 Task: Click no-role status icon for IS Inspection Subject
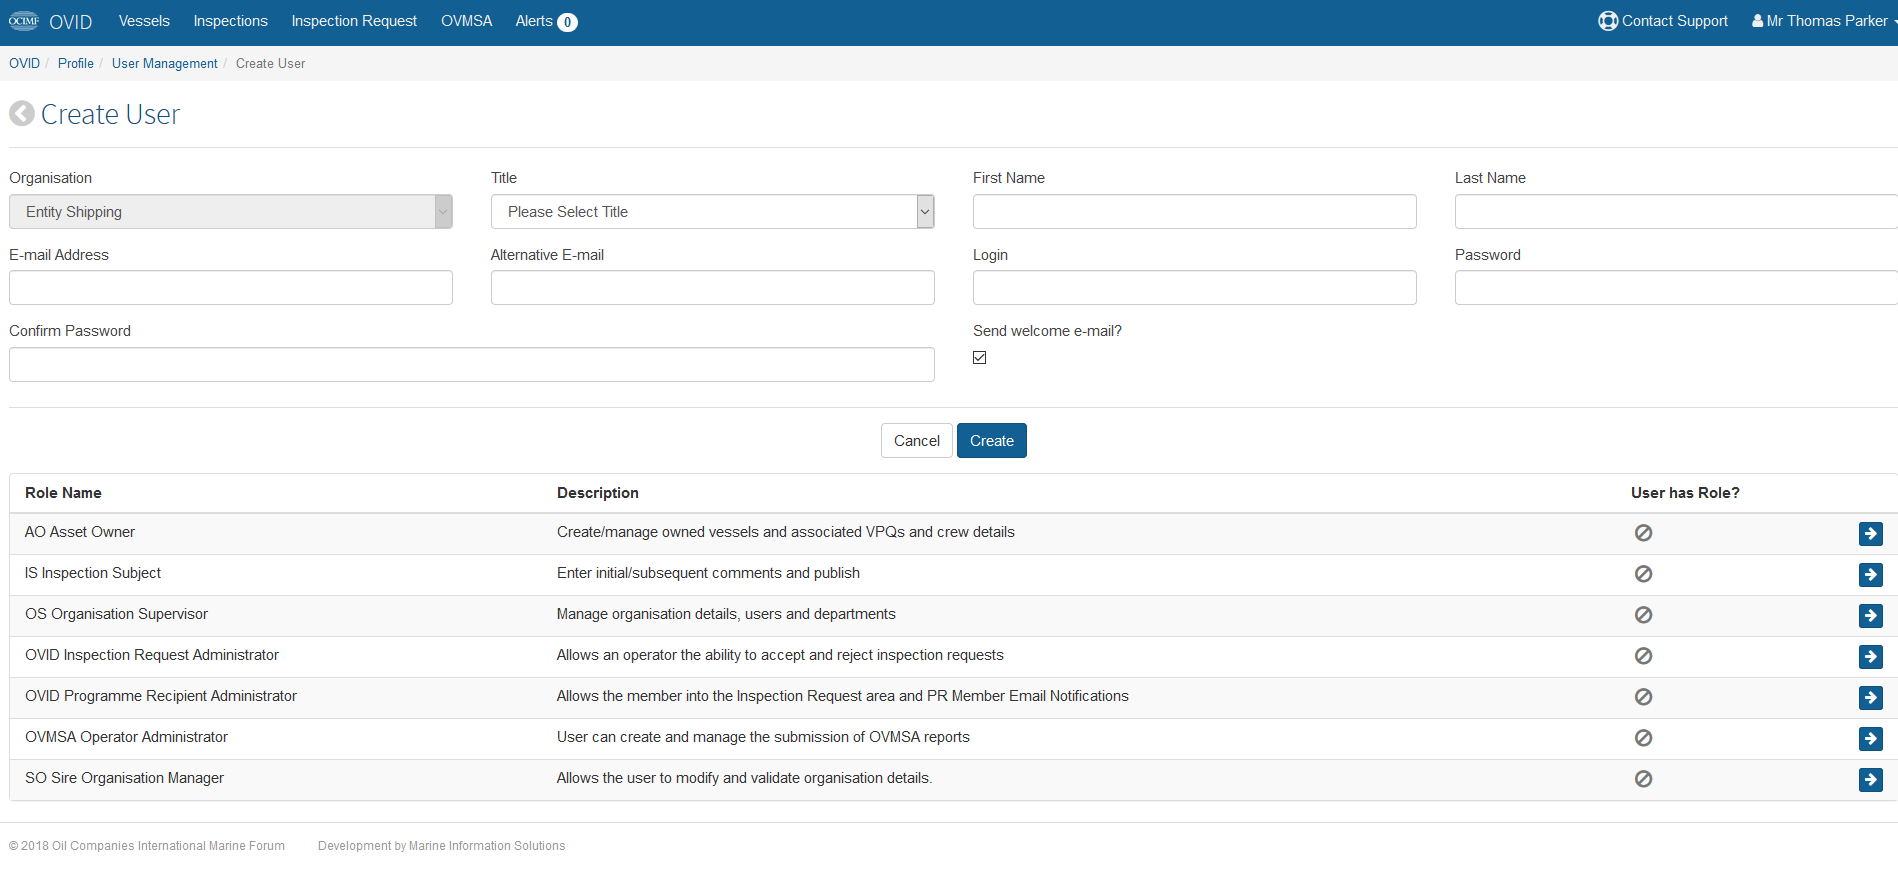point(1643,574)
